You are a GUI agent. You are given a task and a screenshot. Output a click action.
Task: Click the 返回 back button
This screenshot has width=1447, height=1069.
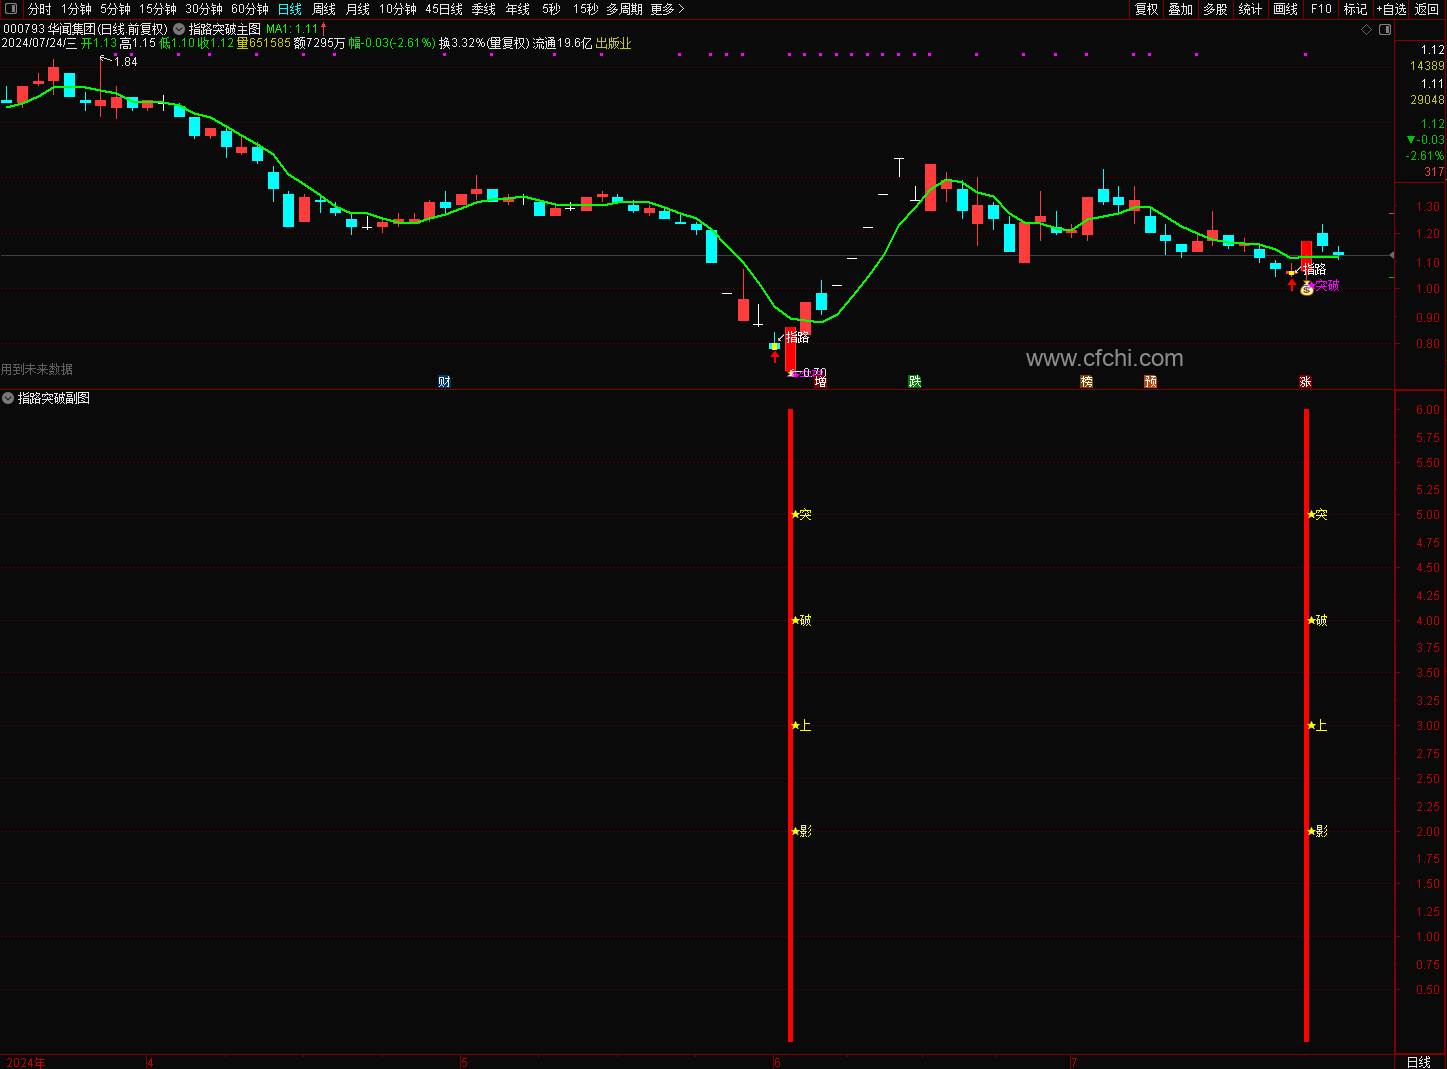[1427, 9]
